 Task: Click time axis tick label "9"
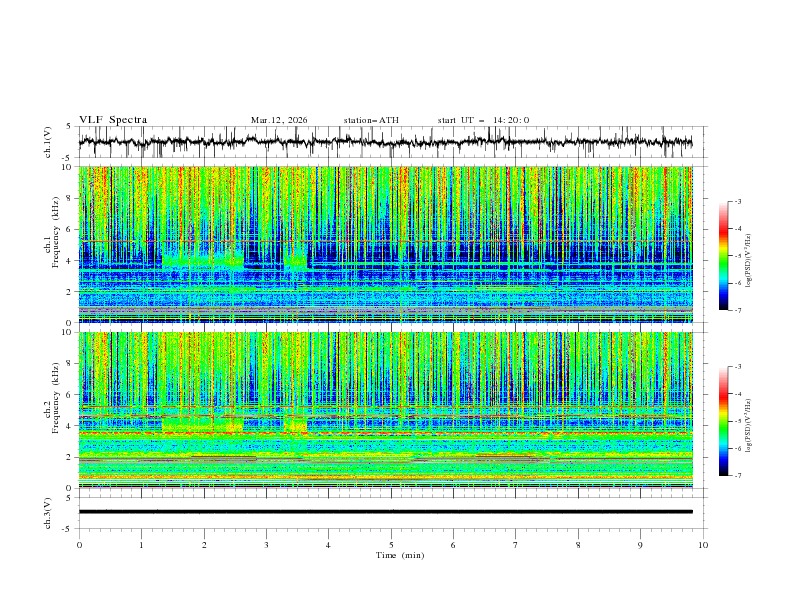click(640, 545)
